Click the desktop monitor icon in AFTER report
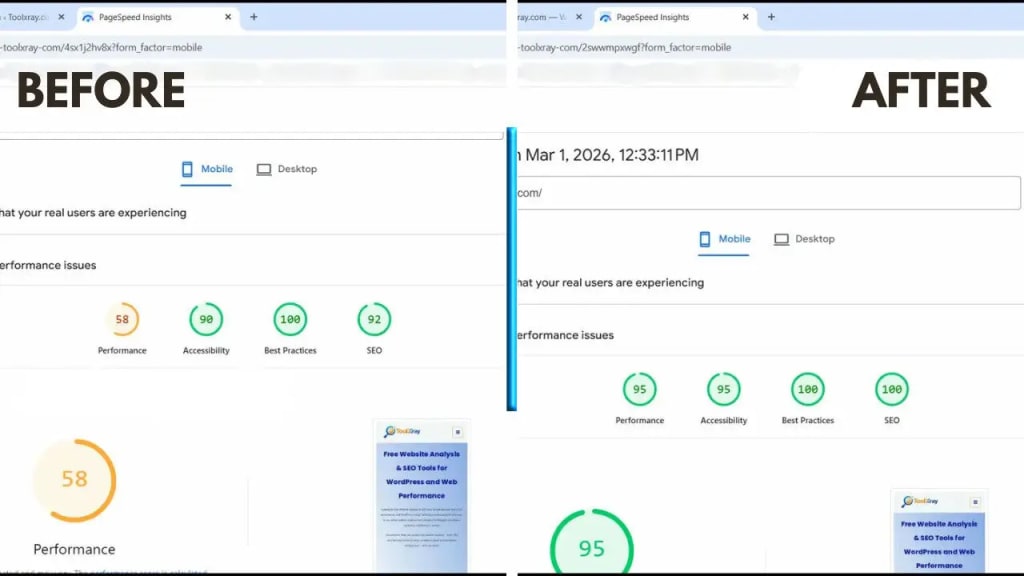Screen dimensions: 1024x576 tap(780, 239)
